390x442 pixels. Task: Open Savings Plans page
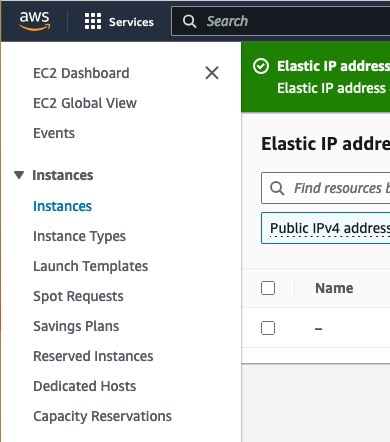click(76, 326)
